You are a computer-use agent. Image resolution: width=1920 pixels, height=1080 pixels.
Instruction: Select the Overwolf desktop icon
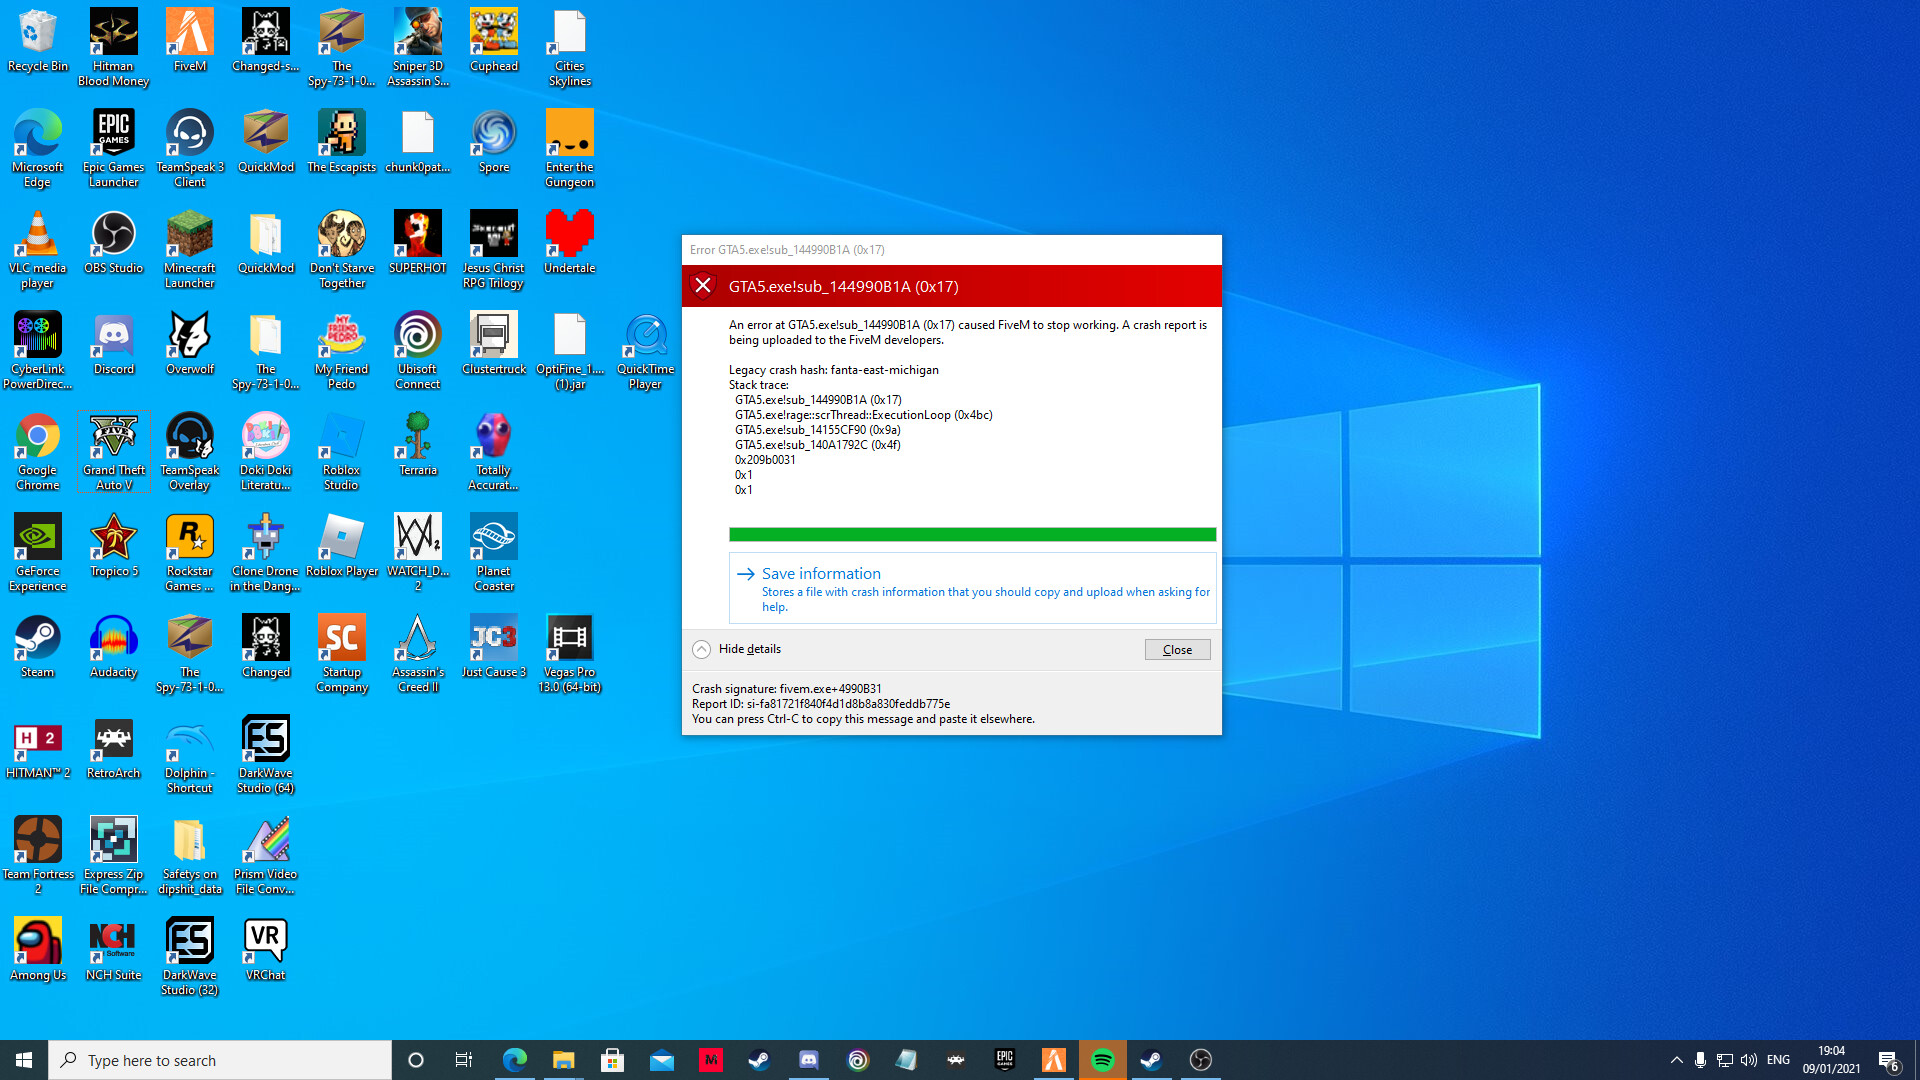coord(190,345)
